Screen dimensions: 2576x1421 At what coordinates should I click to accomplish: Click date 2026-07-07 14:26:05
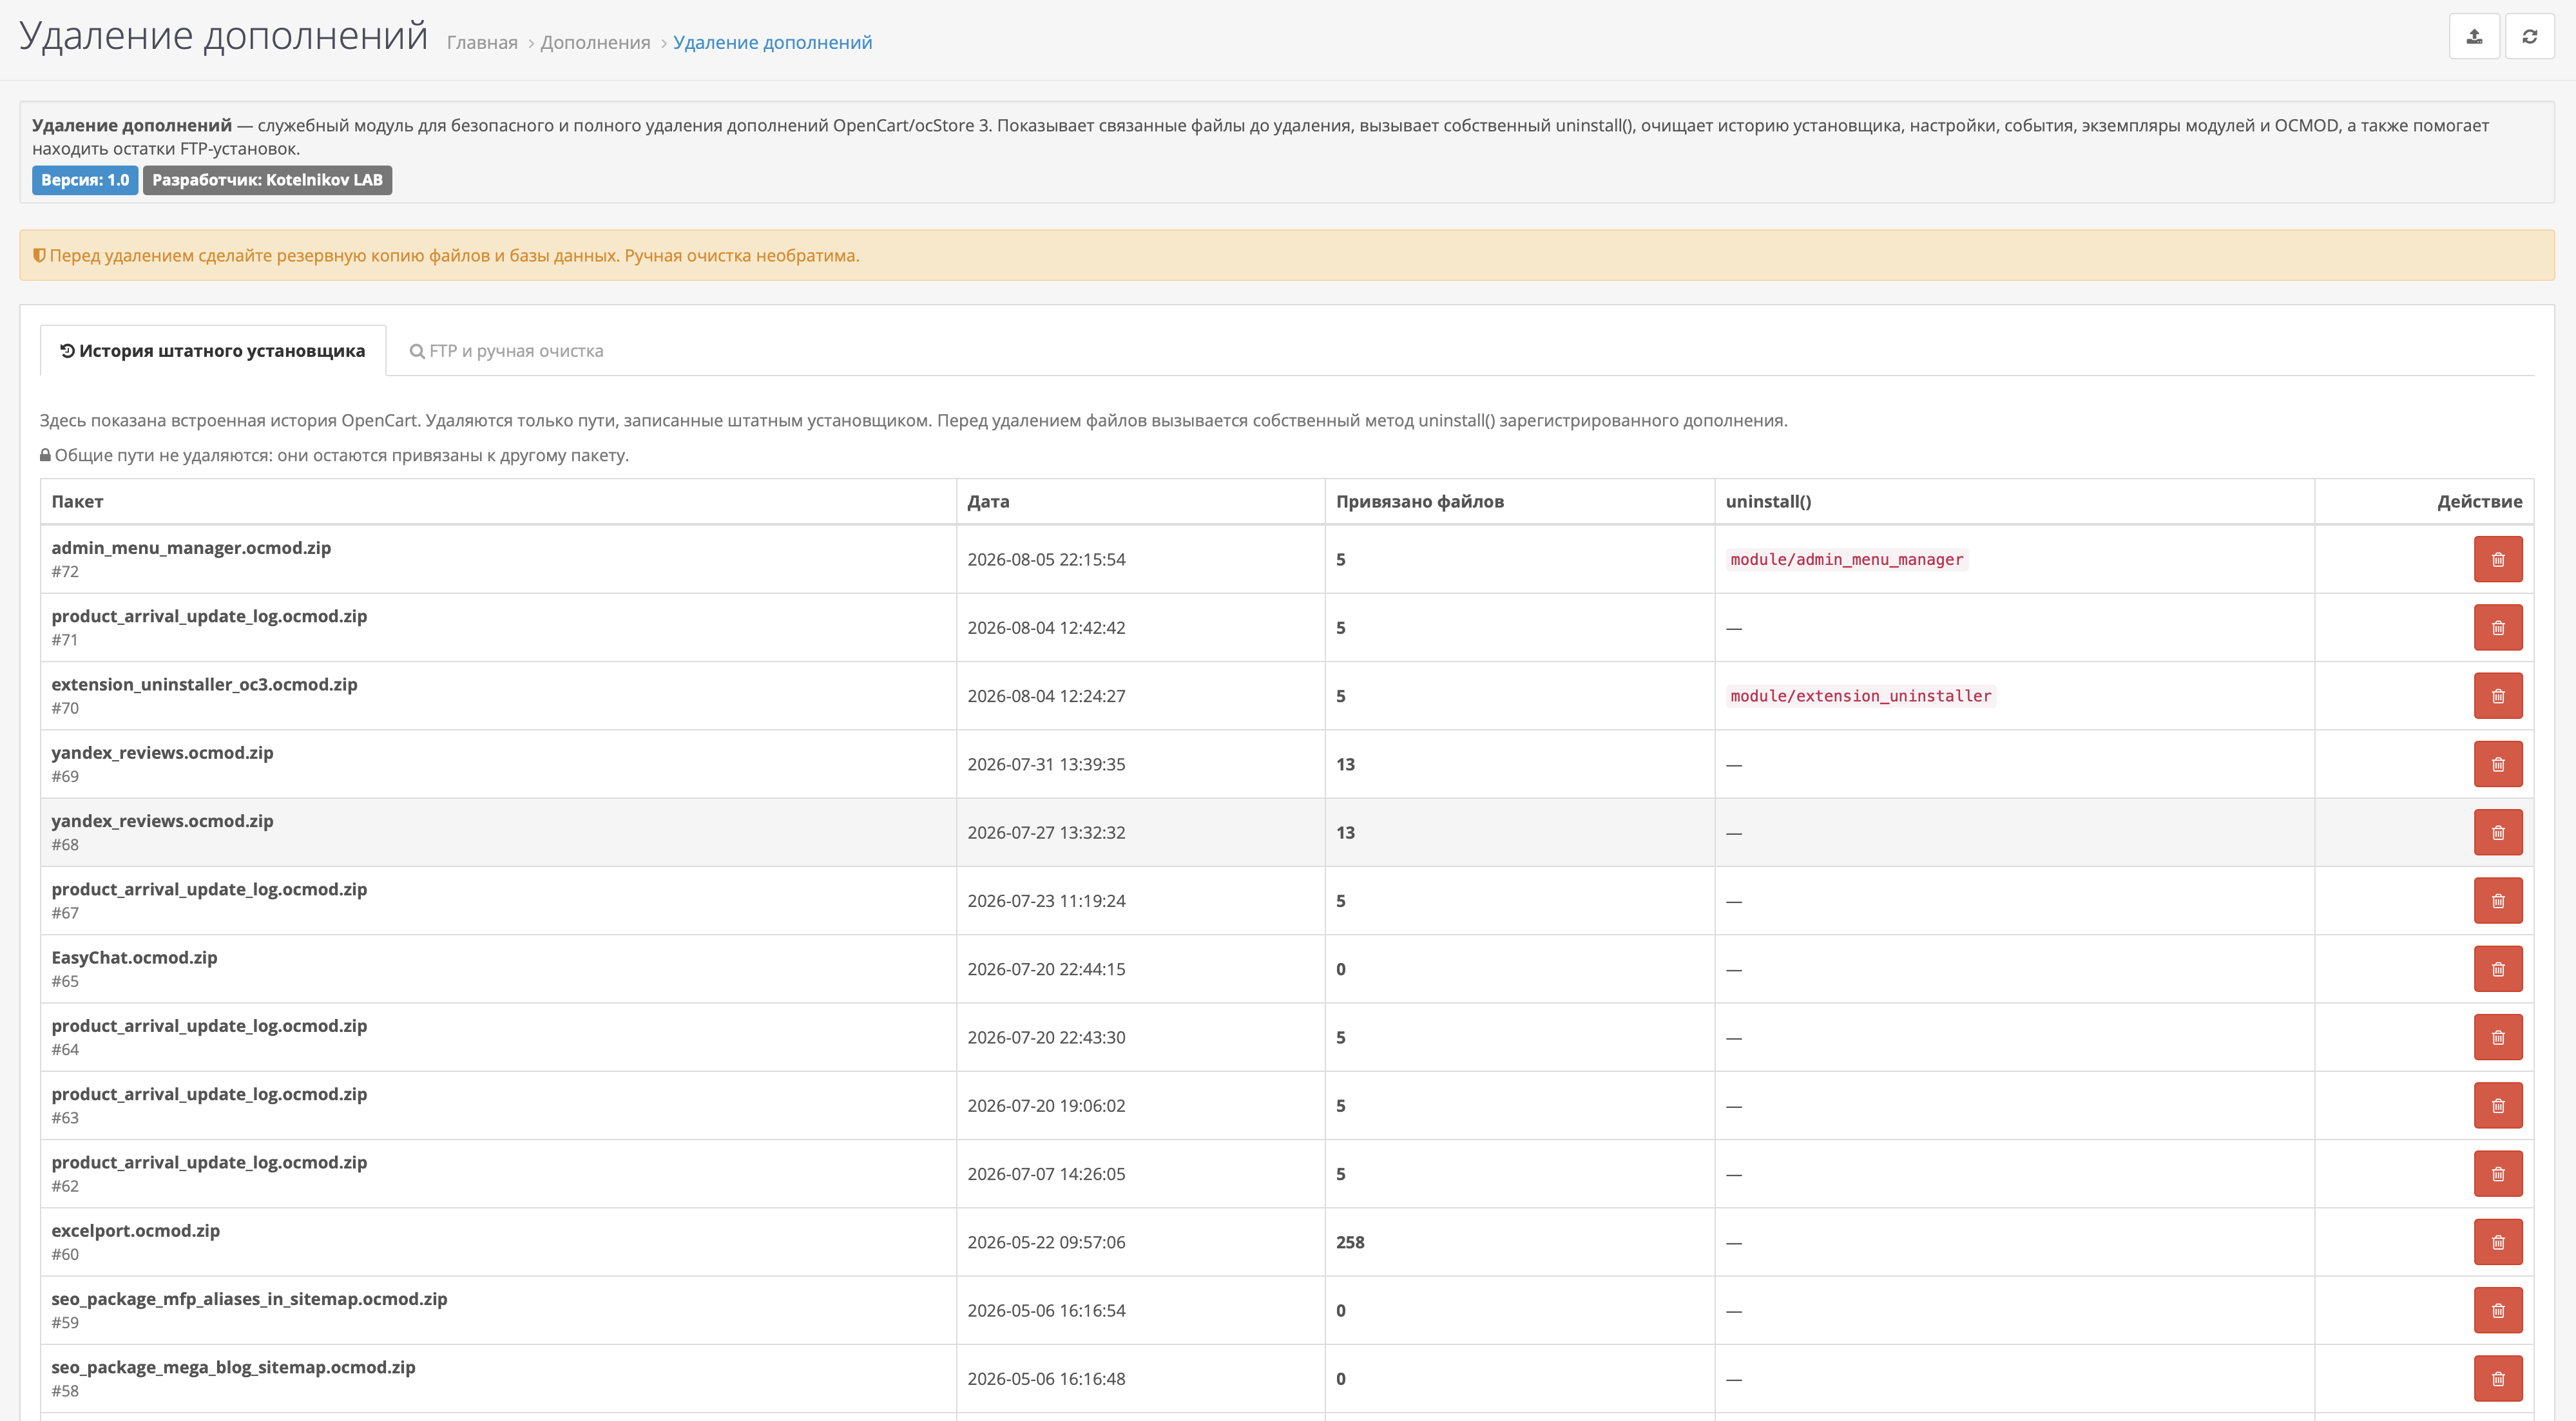point(1046,1174)
